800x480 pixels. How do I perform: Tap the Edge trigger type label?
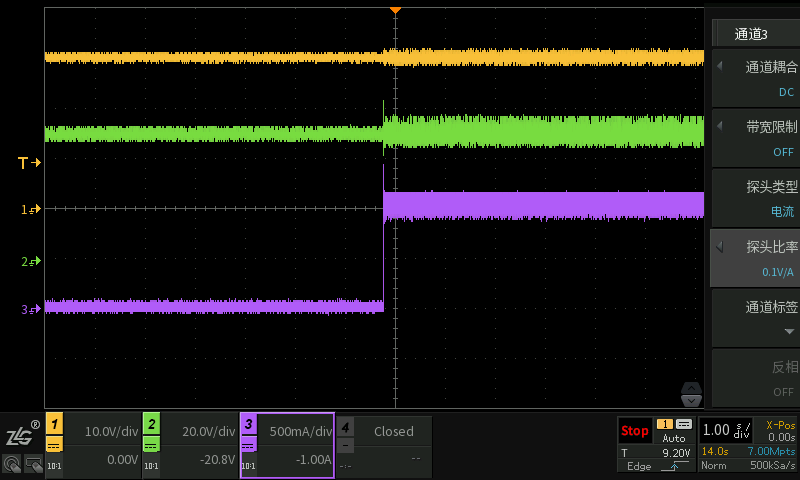639,466
